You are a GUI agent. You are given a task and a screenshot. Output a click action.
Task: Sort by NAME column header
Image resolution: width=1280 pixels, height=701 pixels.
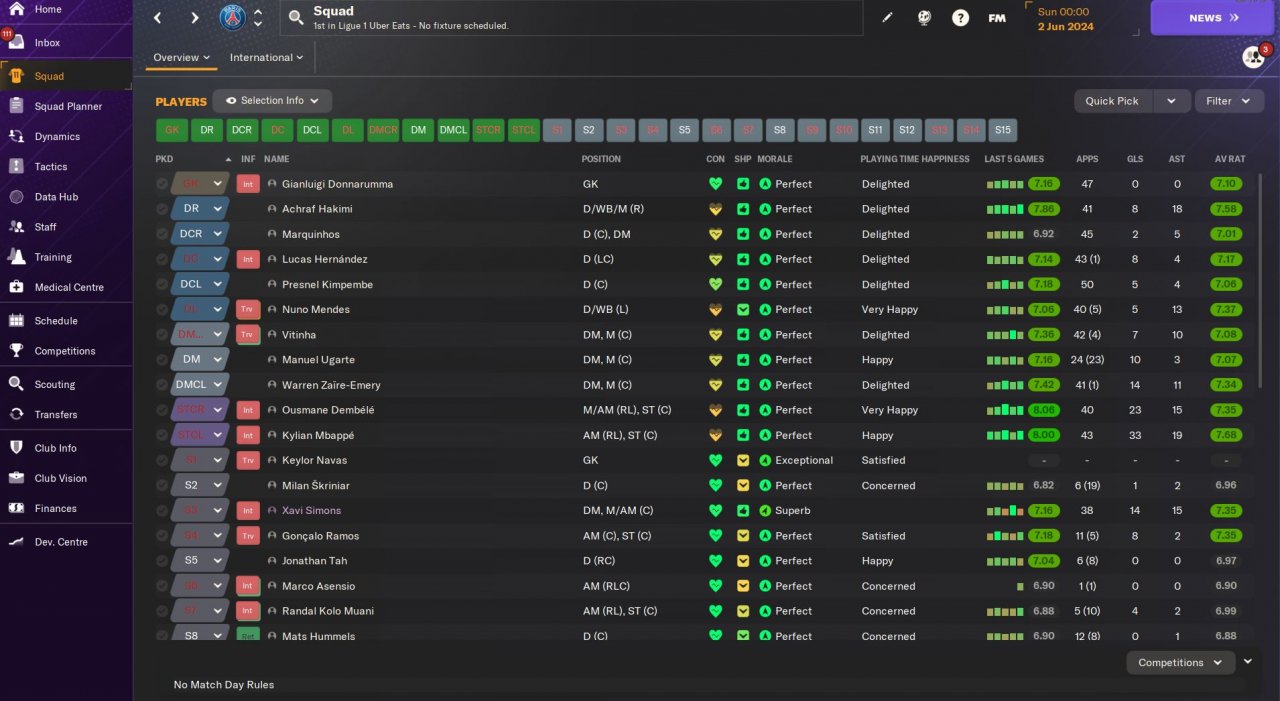tap(277, 159)
